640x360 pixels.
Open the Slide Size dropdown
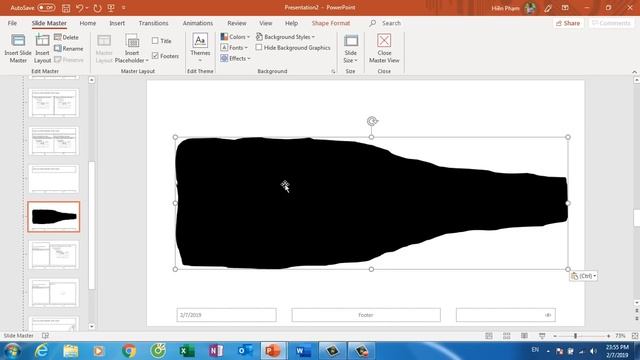351,49
